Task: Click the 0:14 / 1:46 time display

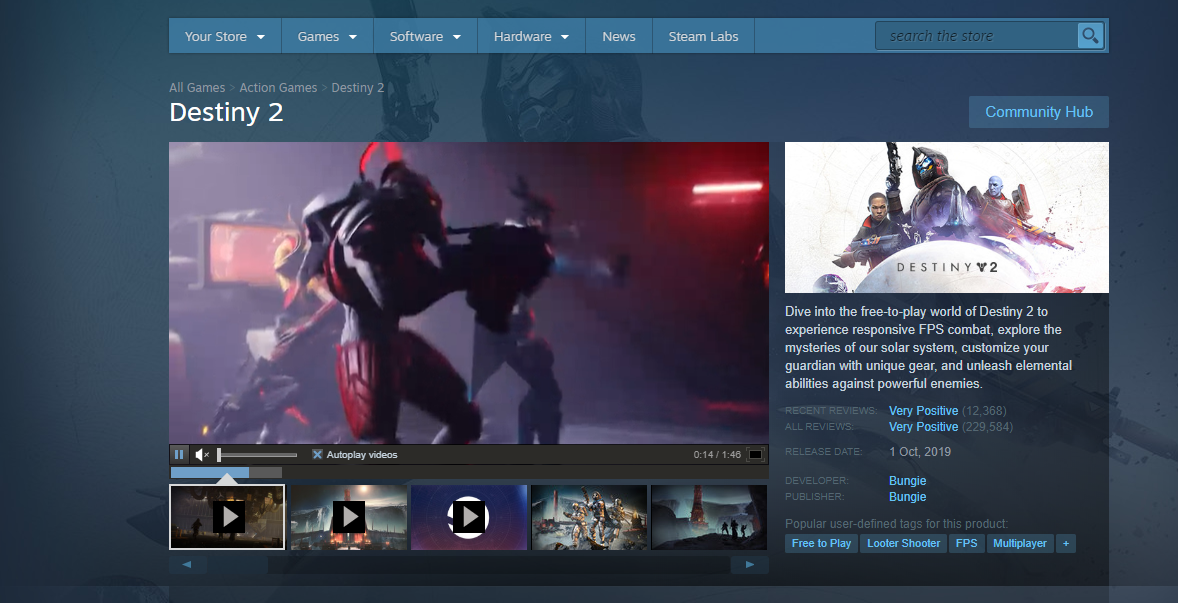Action: click(x=717, y=454)
